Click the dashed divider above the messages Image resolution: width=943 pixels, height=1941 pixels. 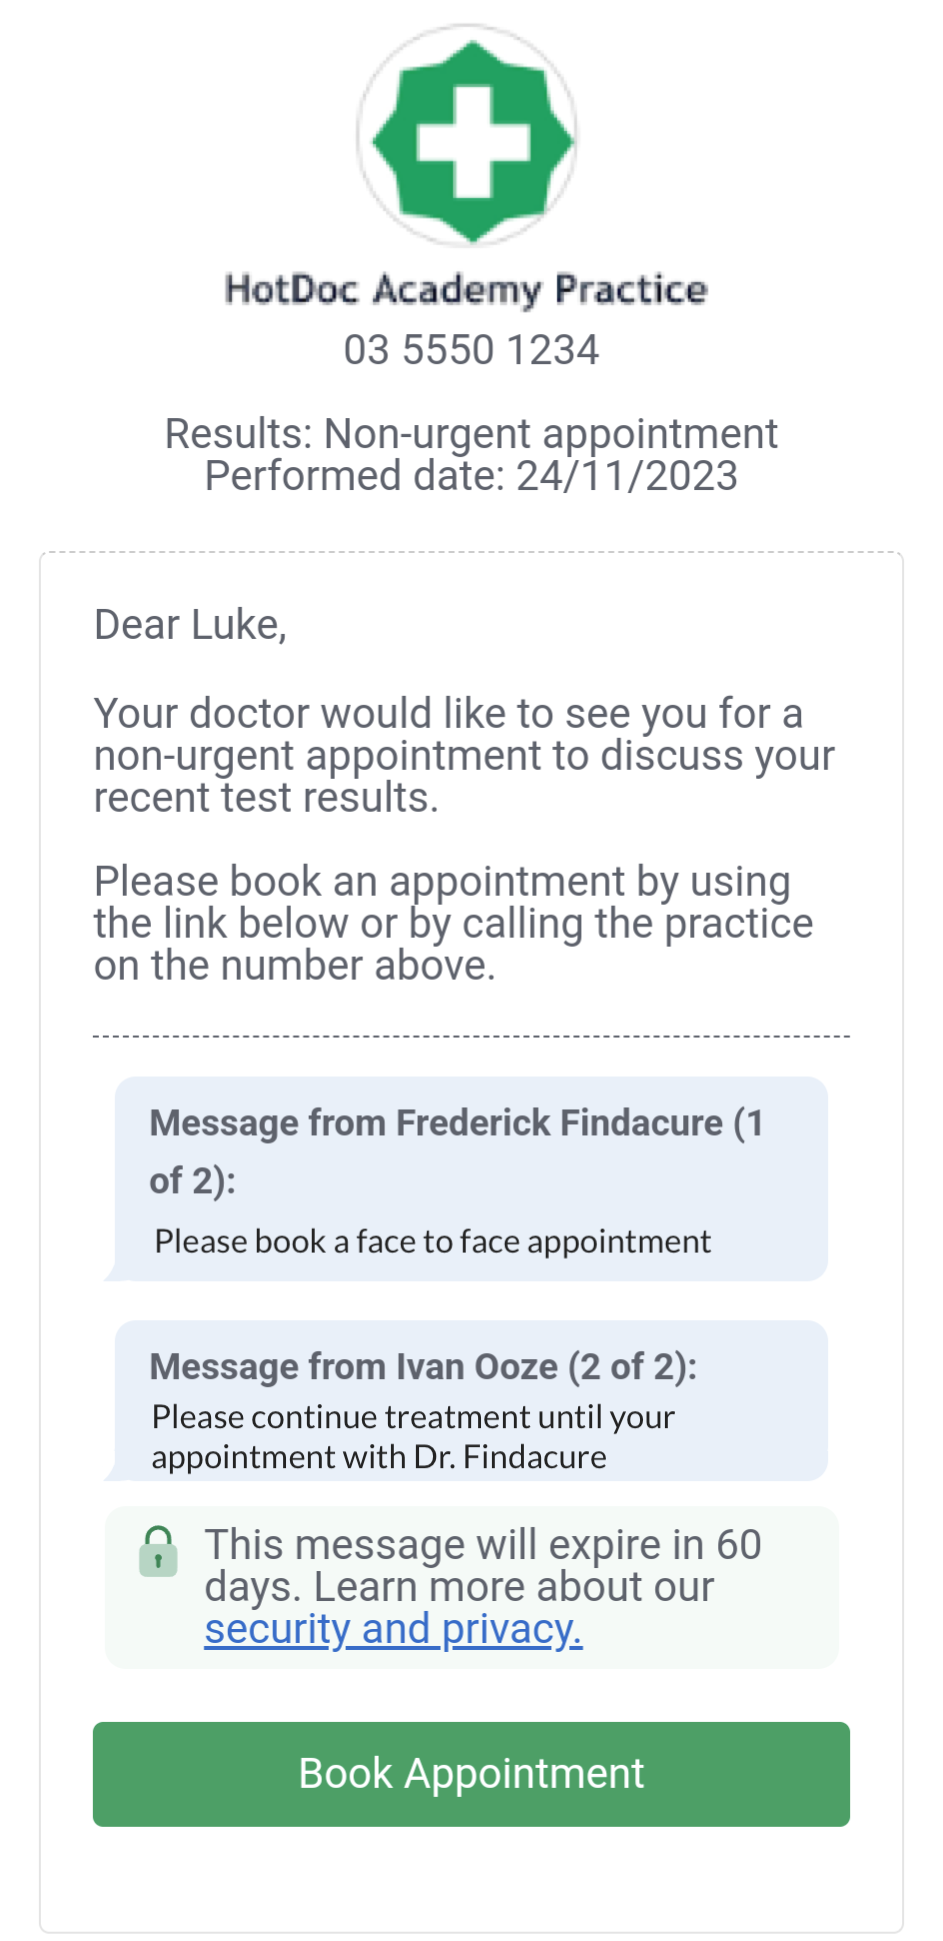(471, 1036)
